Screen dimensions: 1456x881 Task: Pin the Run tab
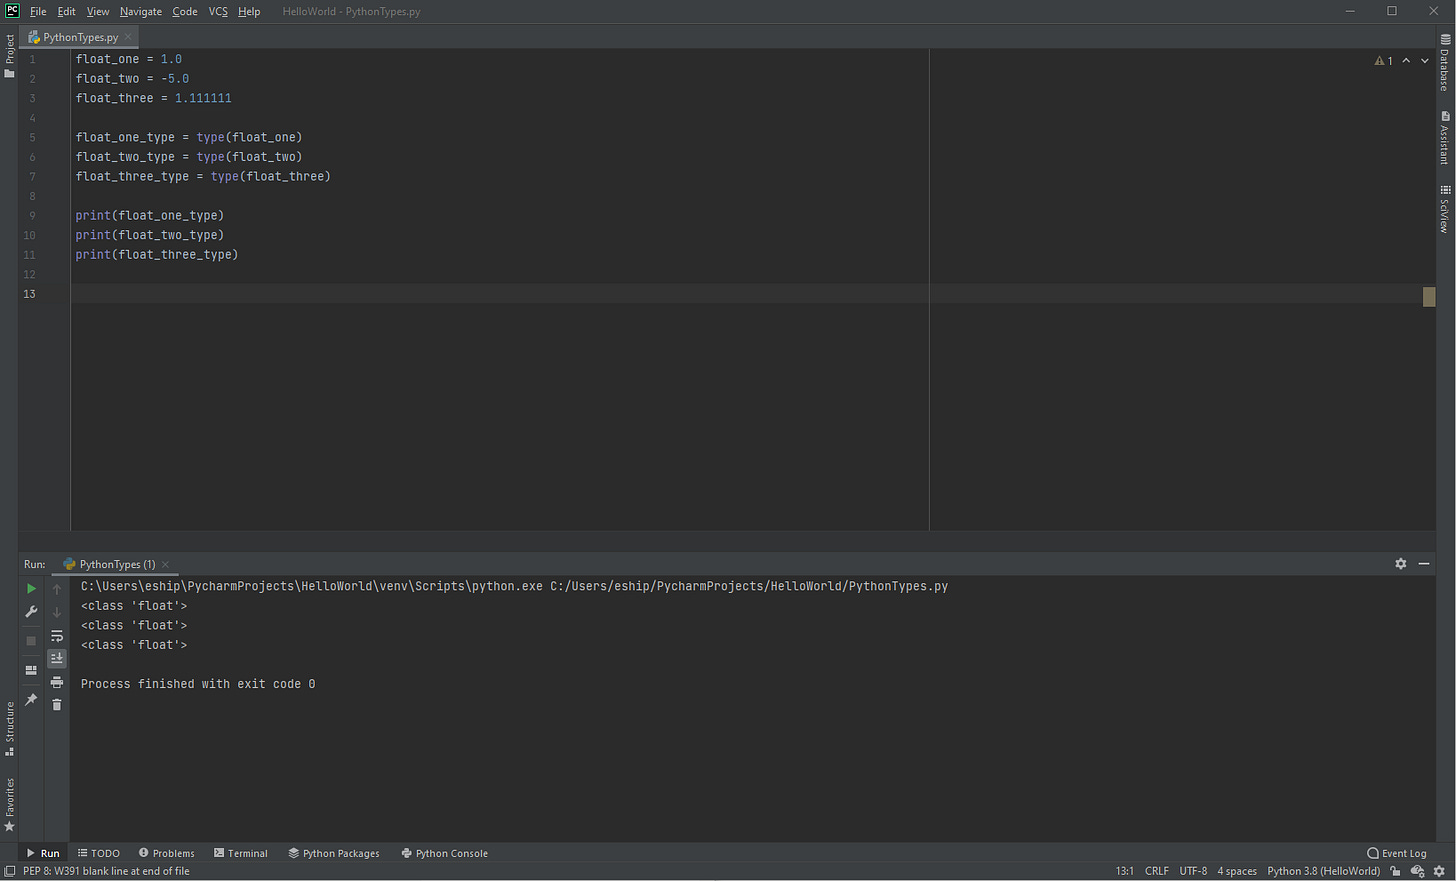pyautogui.click(x=31, y=699)
